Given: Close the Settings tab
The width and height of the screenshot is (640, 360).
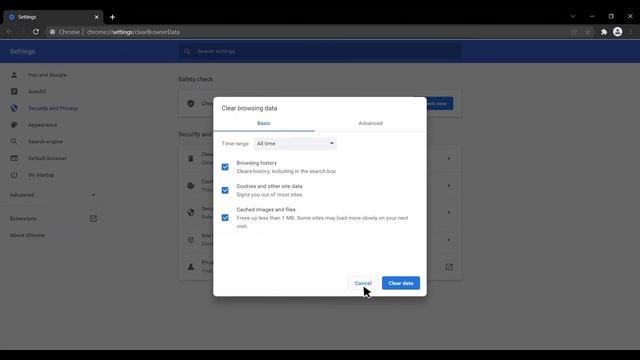Looking at the screenshot, I should 96,17.
